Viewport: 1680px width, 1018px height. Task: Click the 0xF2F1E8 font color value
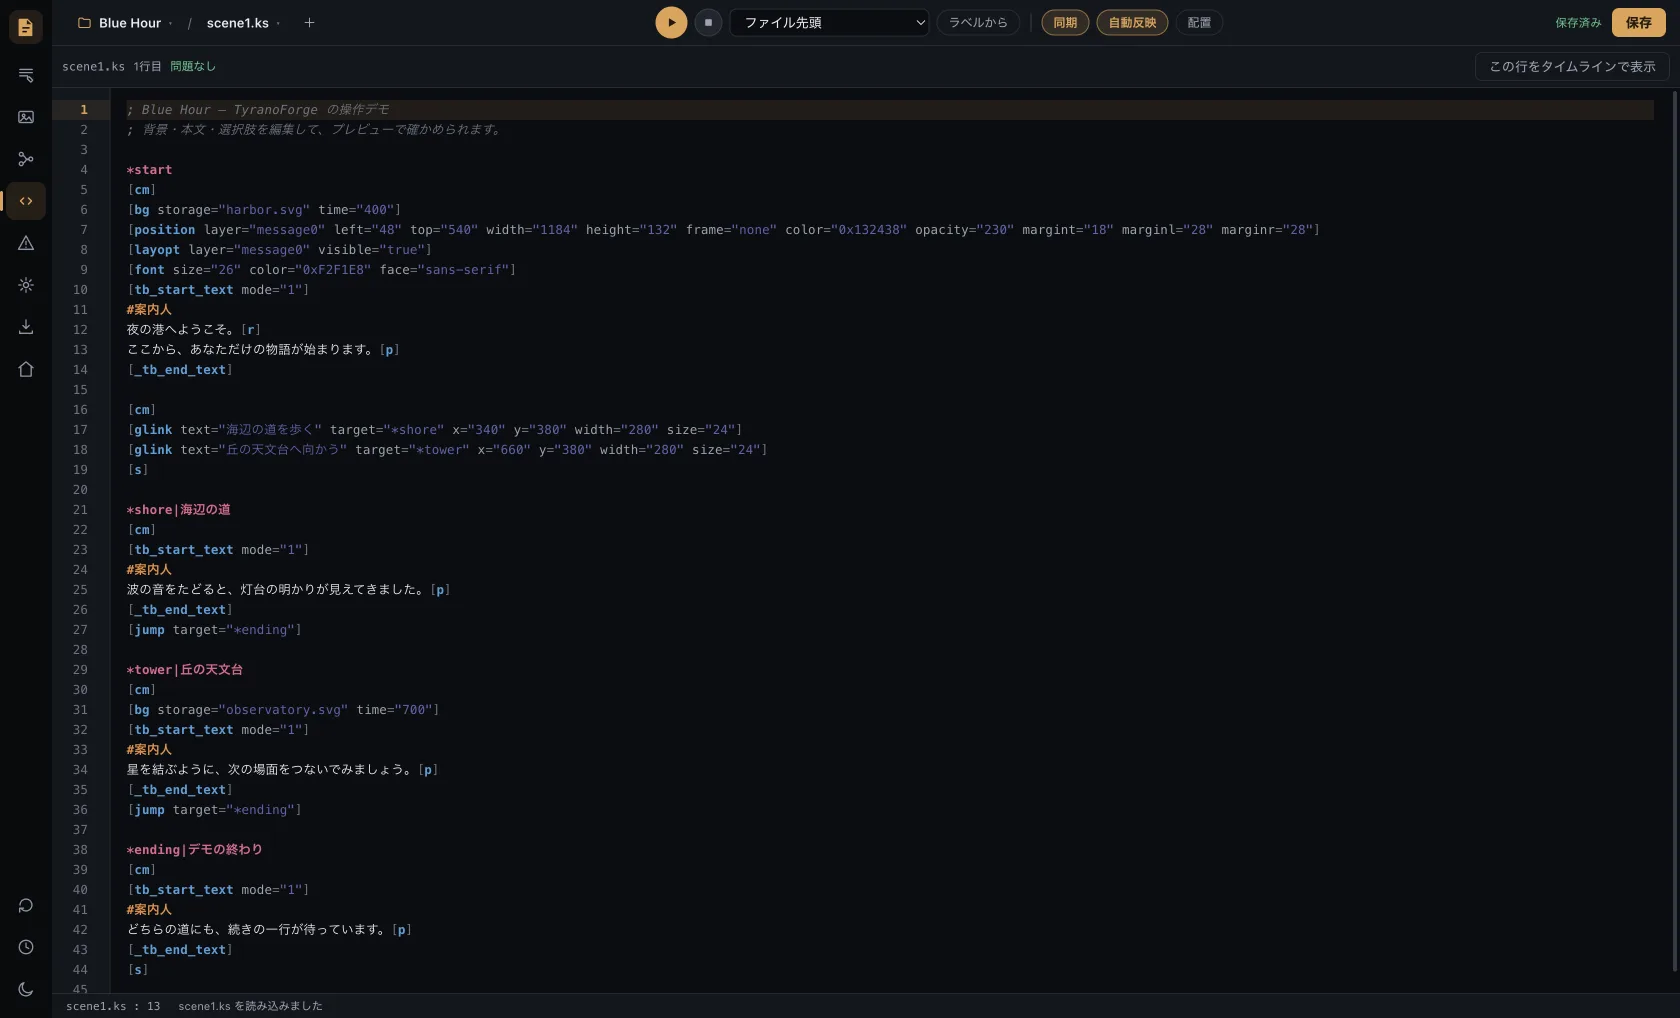[333, 270]
